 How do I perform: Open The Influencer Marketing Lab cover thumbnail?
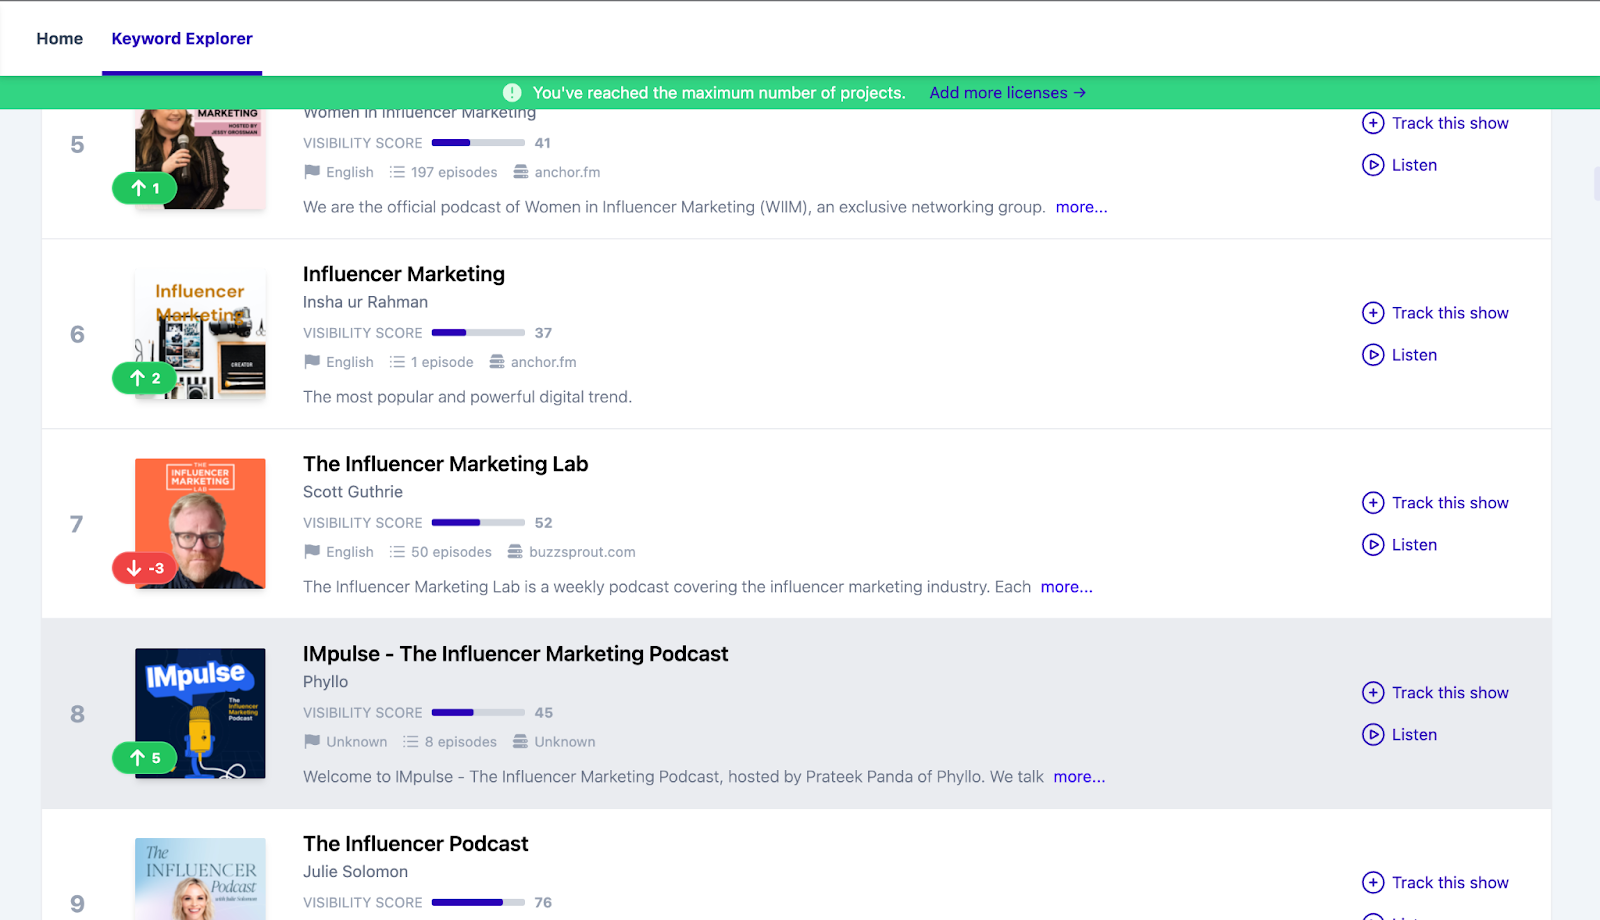[200, 524]
